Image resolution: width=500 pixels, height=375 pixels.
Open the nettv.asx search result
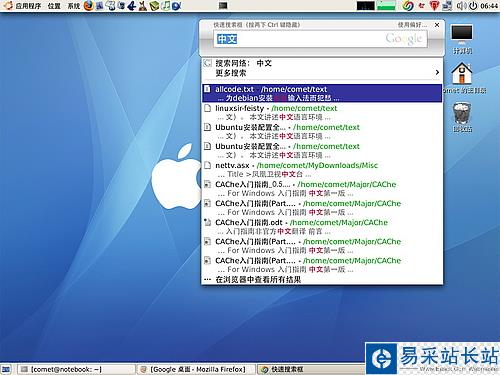pyautogui.click(x=322, y=169)
